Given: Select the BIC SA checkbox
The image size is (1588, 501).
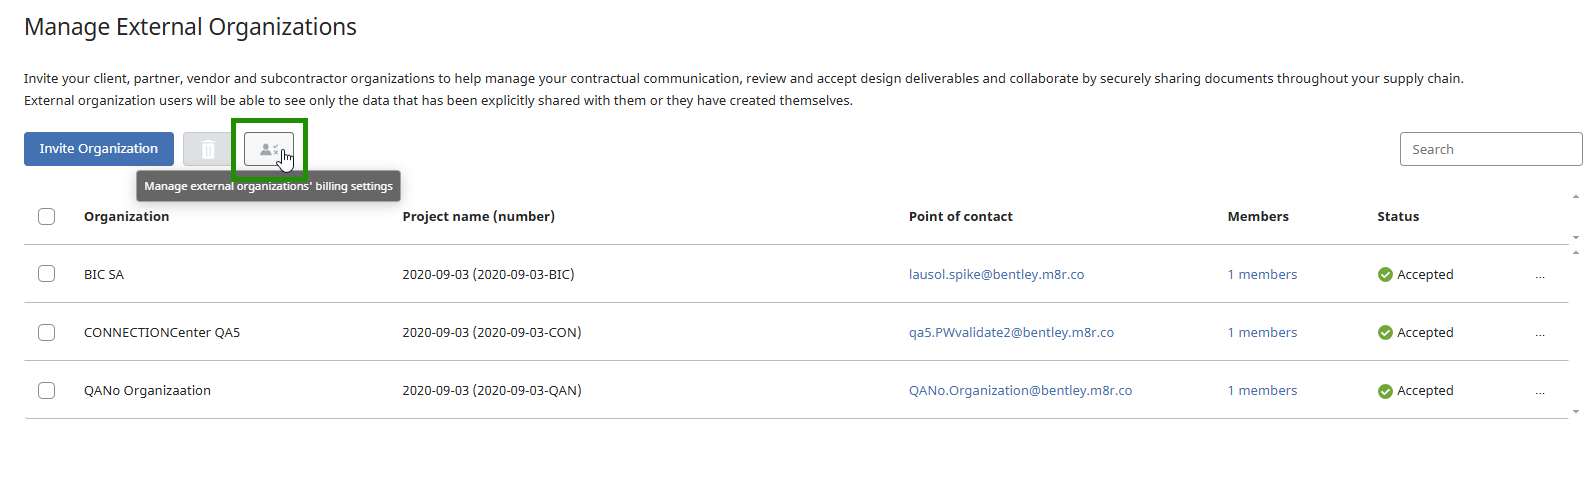Looking at the screenshot, I should point(47,274).
